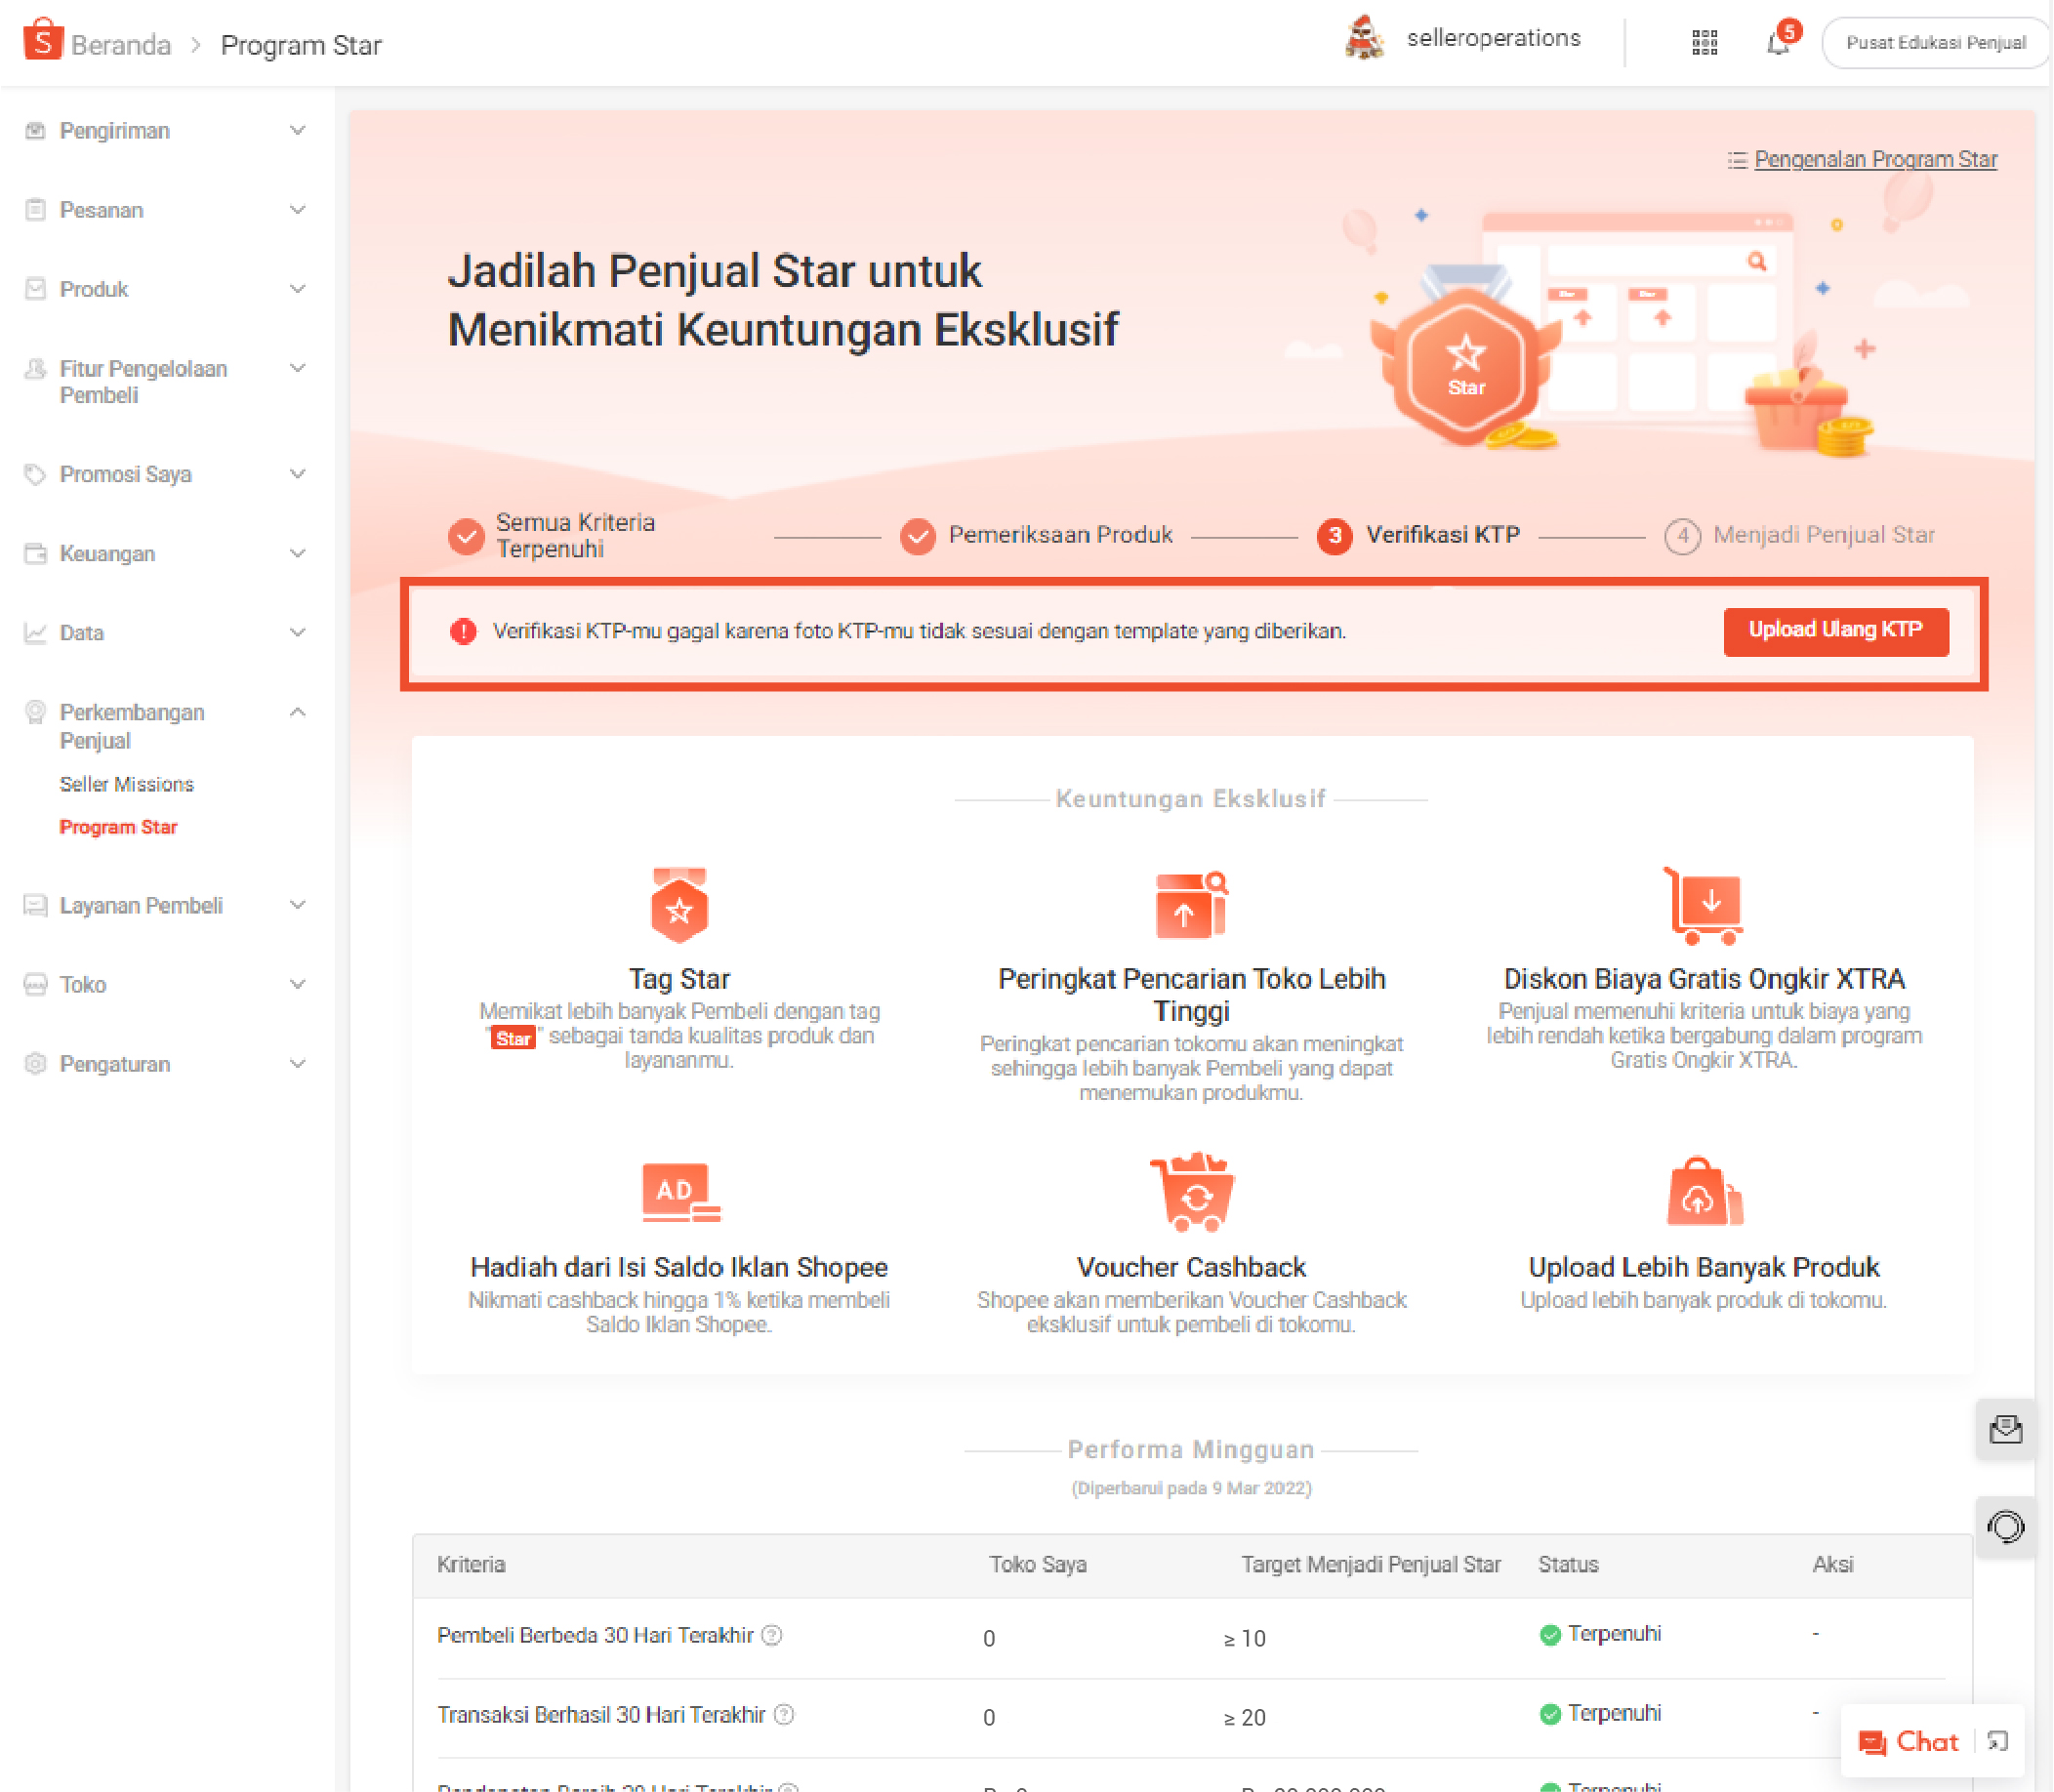Expand the Keuangan menu chevron

click(x=297, y=553)
